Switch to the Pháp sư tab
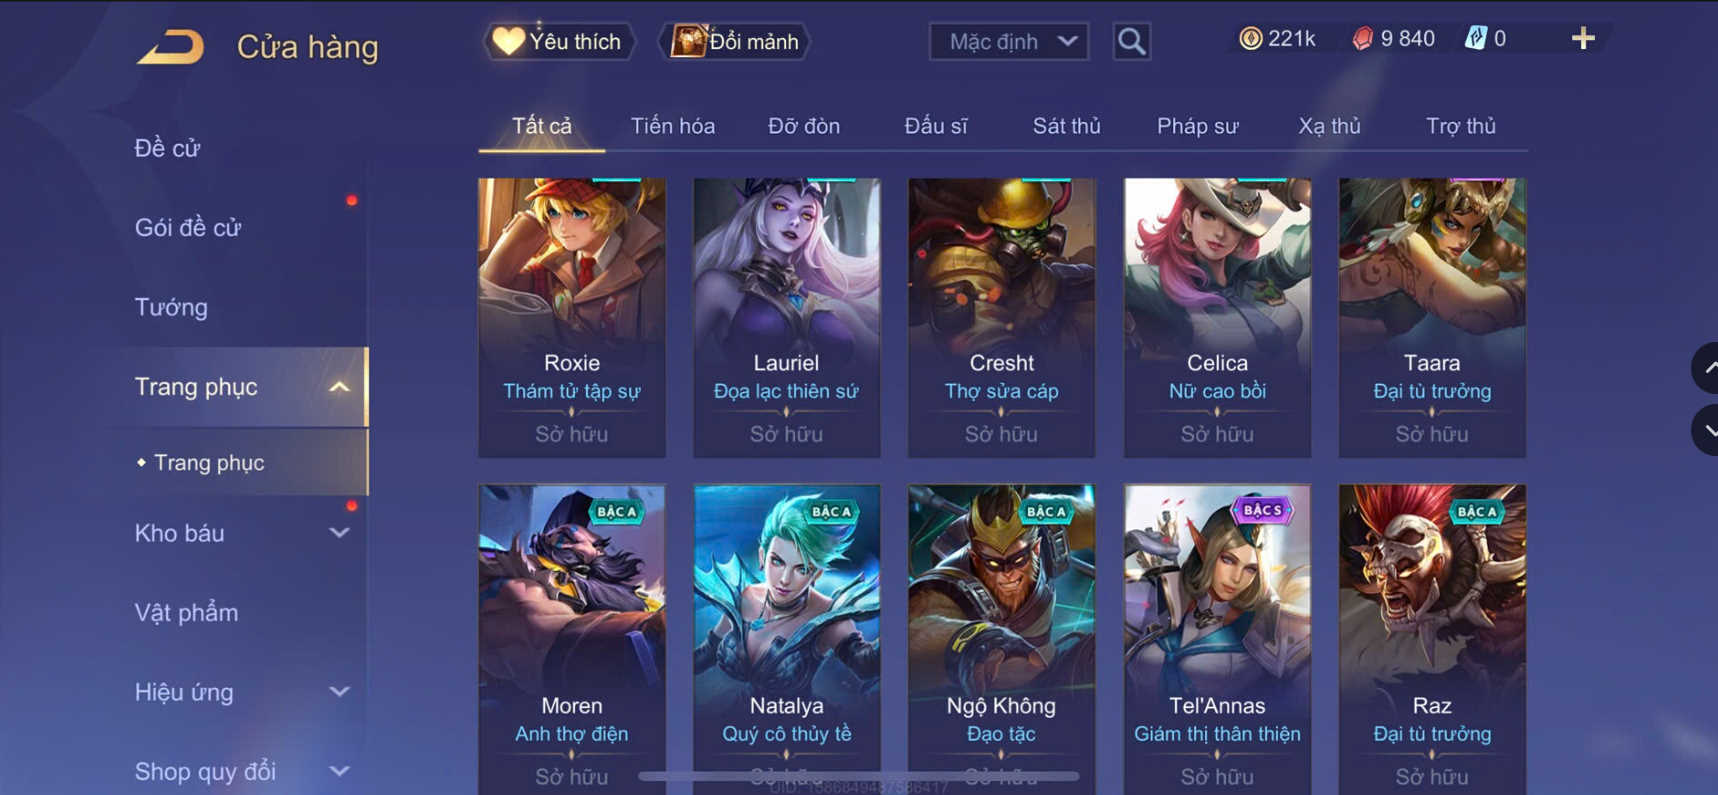Viewport: 1718px width, 795px height. pos(1197,126)
